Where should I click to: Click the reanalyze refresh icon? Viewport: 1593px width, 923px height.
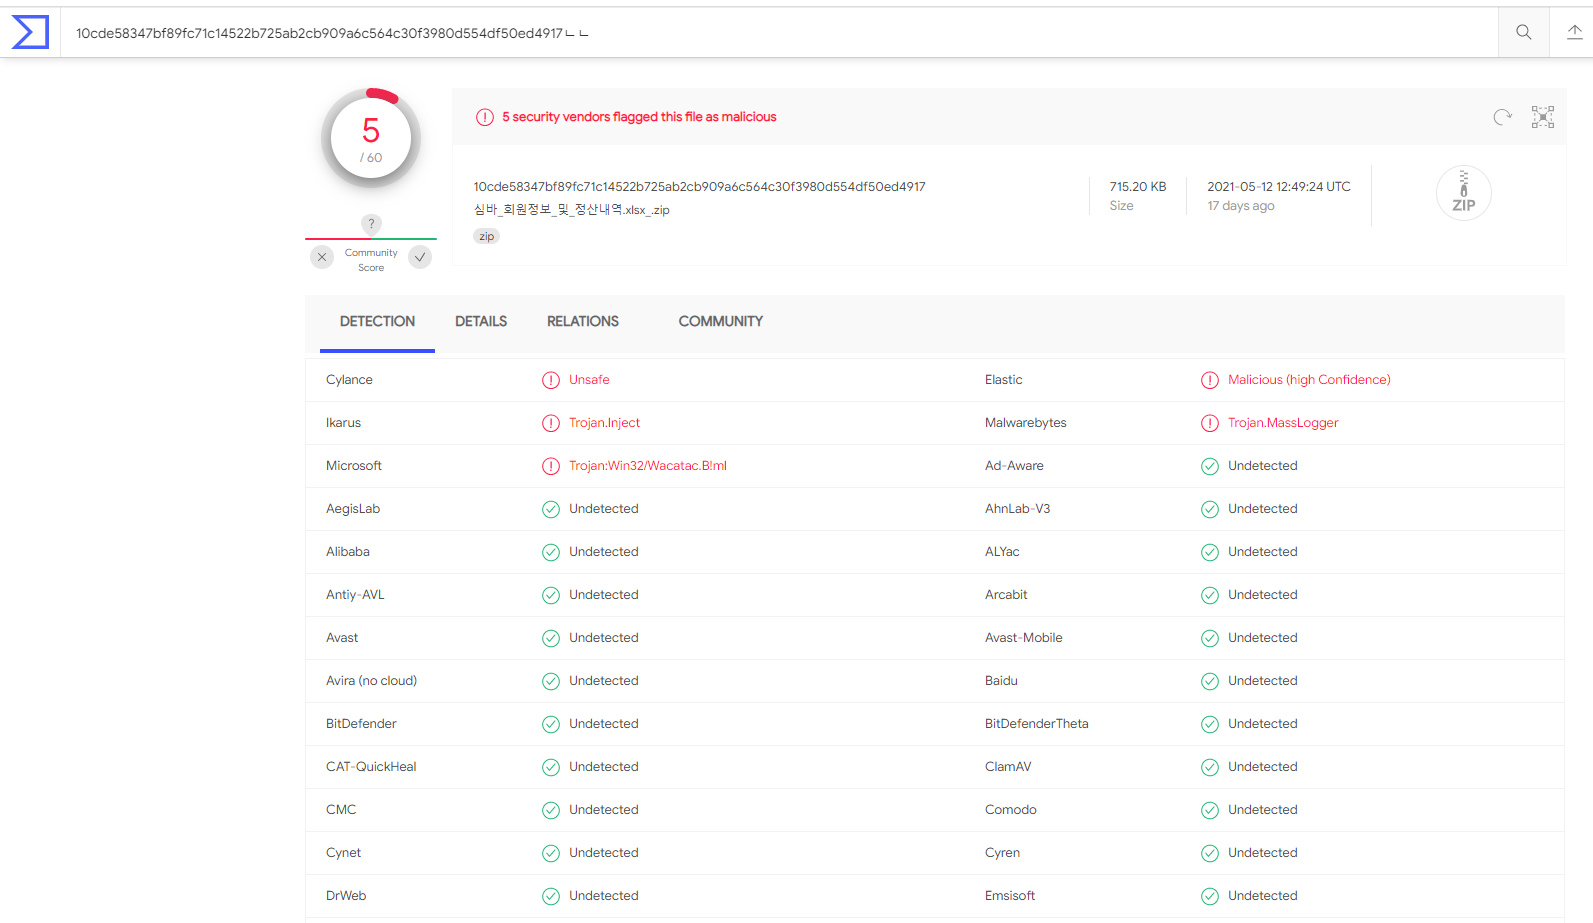coord(1502,117)
